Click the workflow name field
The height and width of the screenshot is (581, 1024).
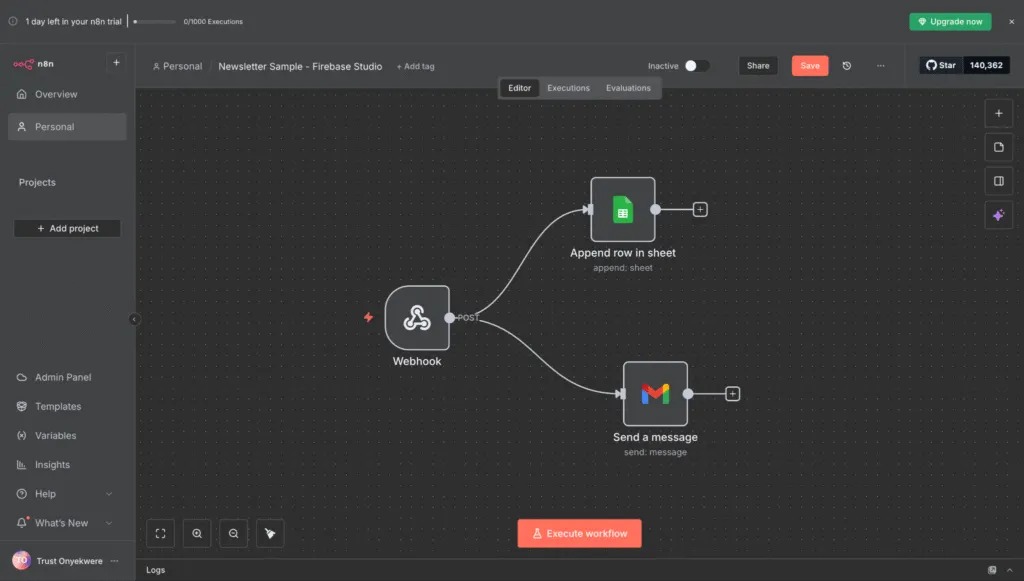point(300,66)
